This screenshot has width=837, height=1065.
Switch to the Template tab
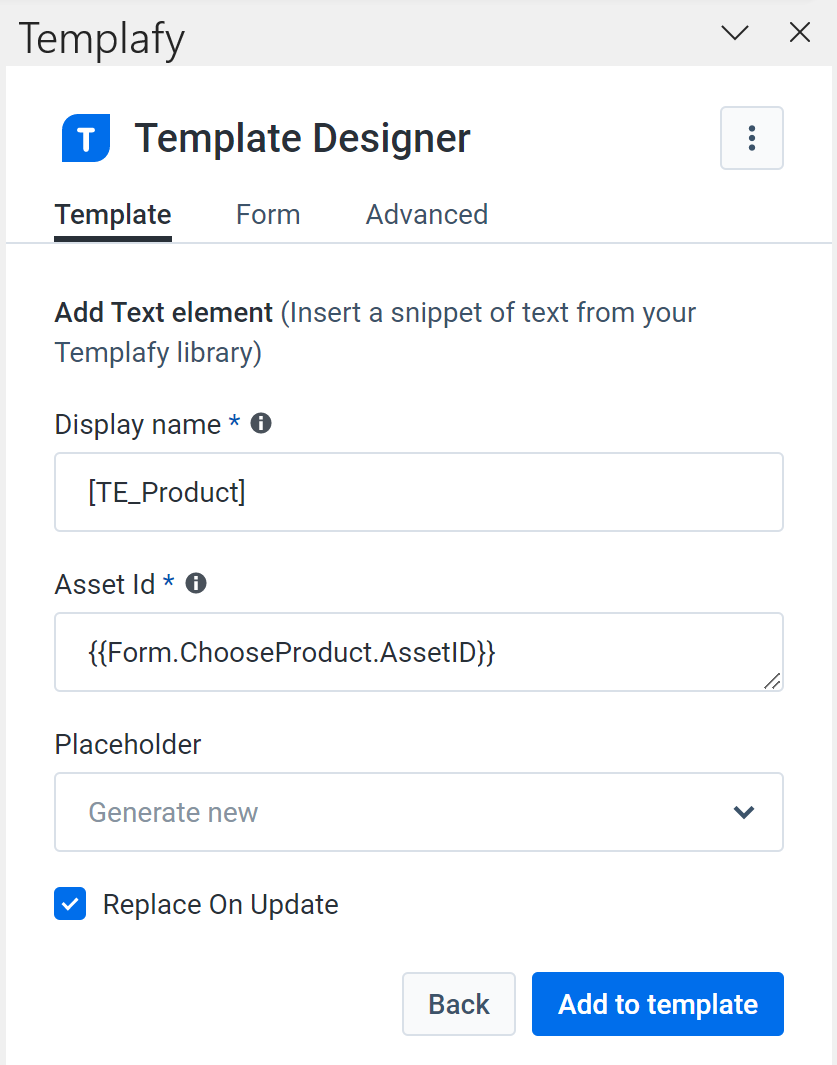(x=113, y=215)
